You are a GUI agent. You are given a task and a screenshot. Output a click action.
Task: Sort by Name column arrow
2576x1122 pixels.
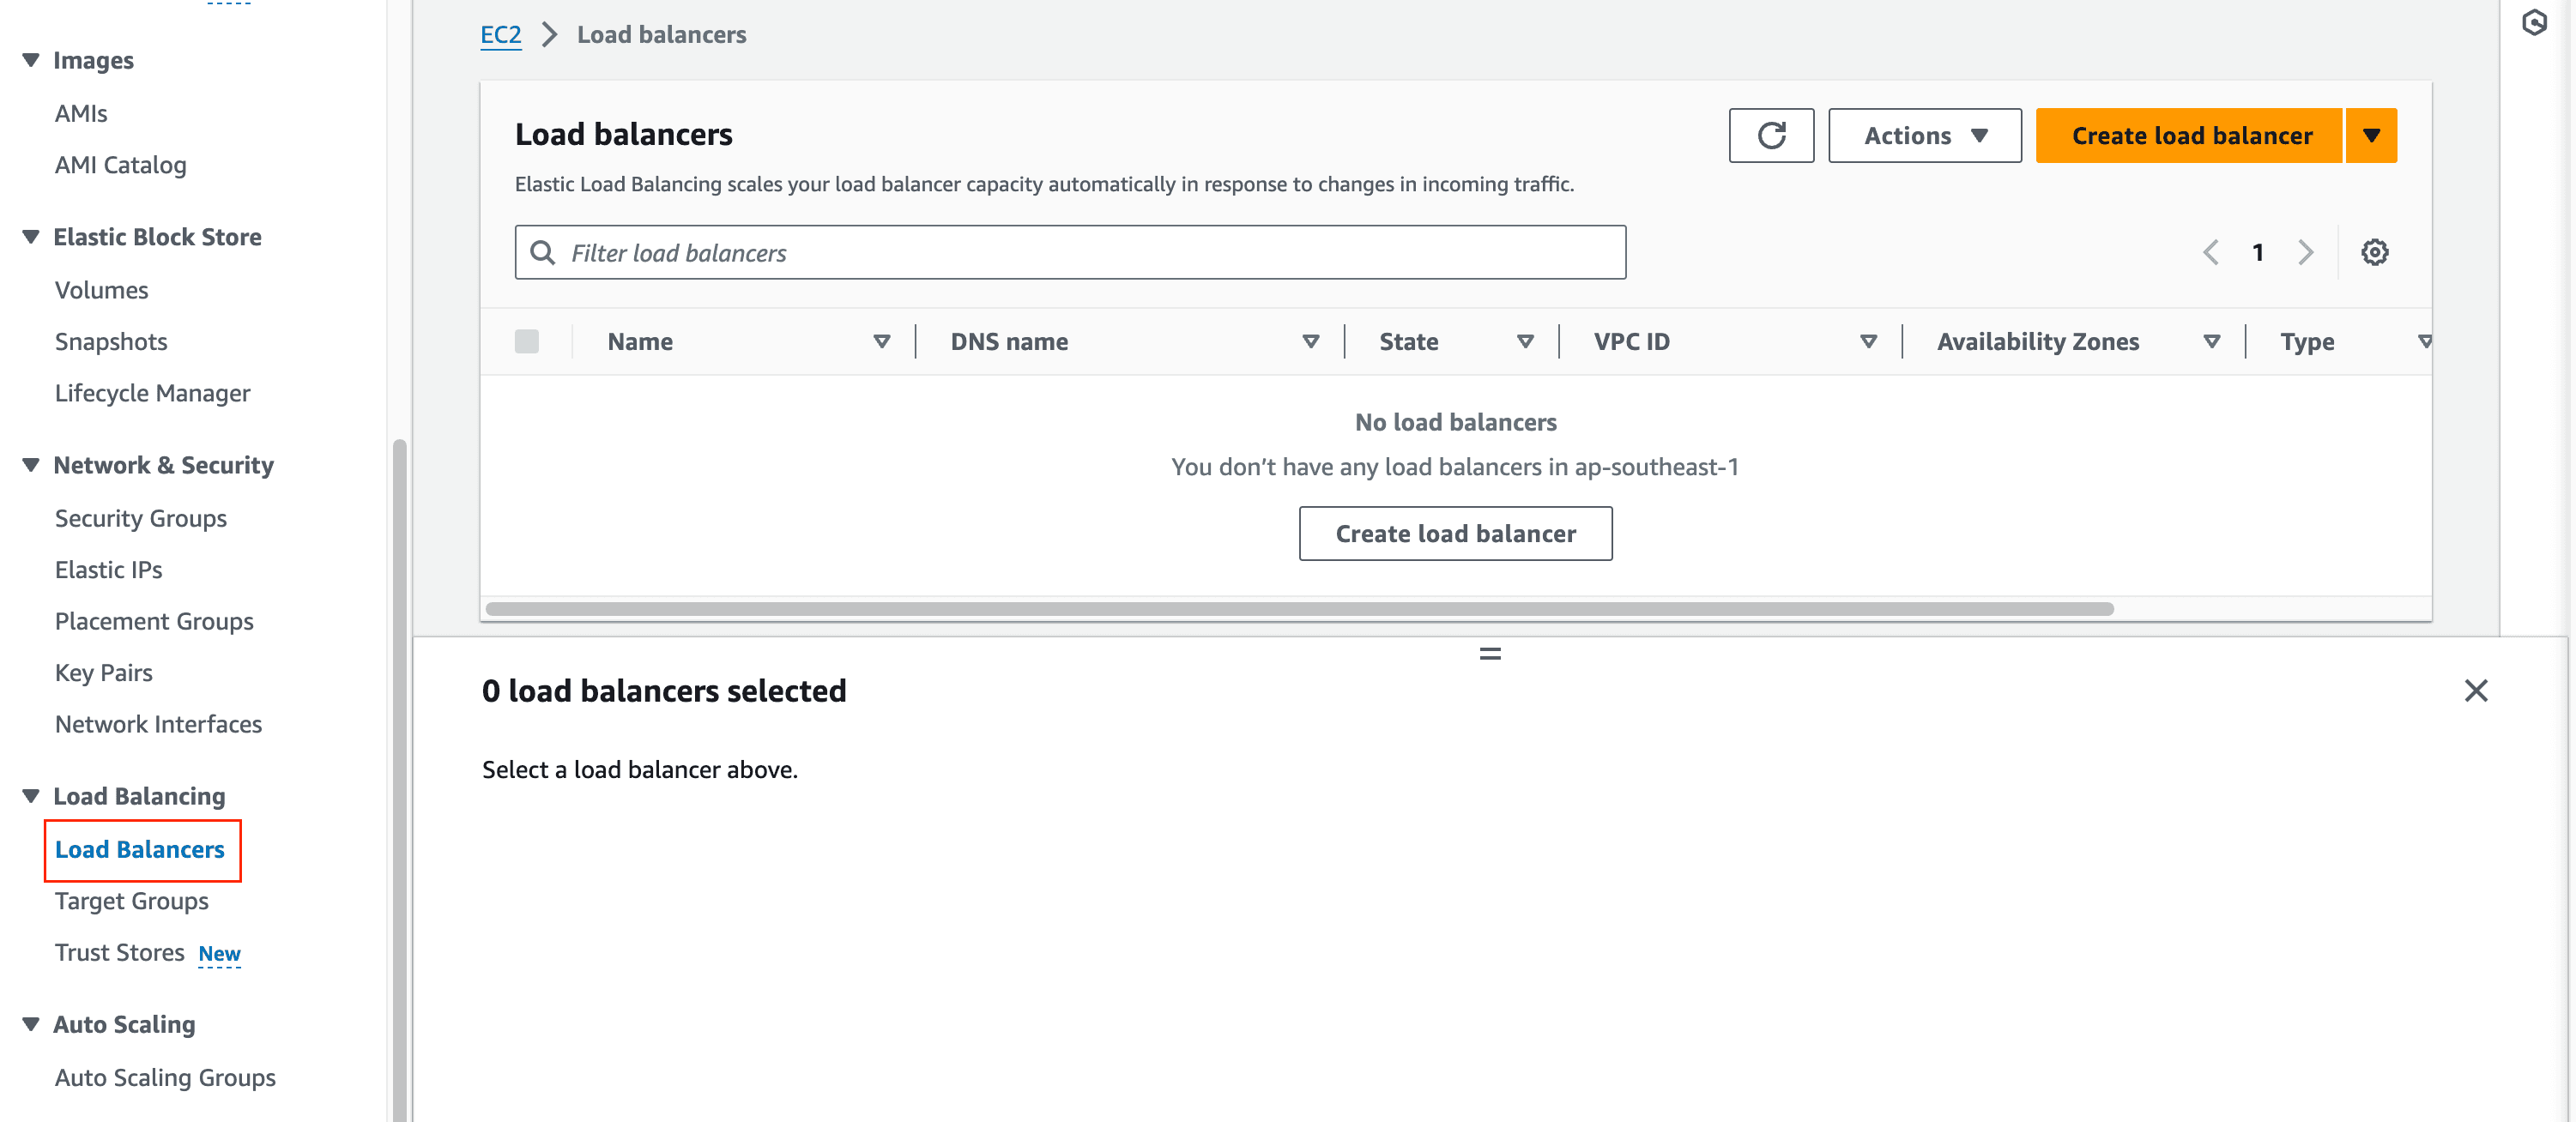click(x=881, y=342)
